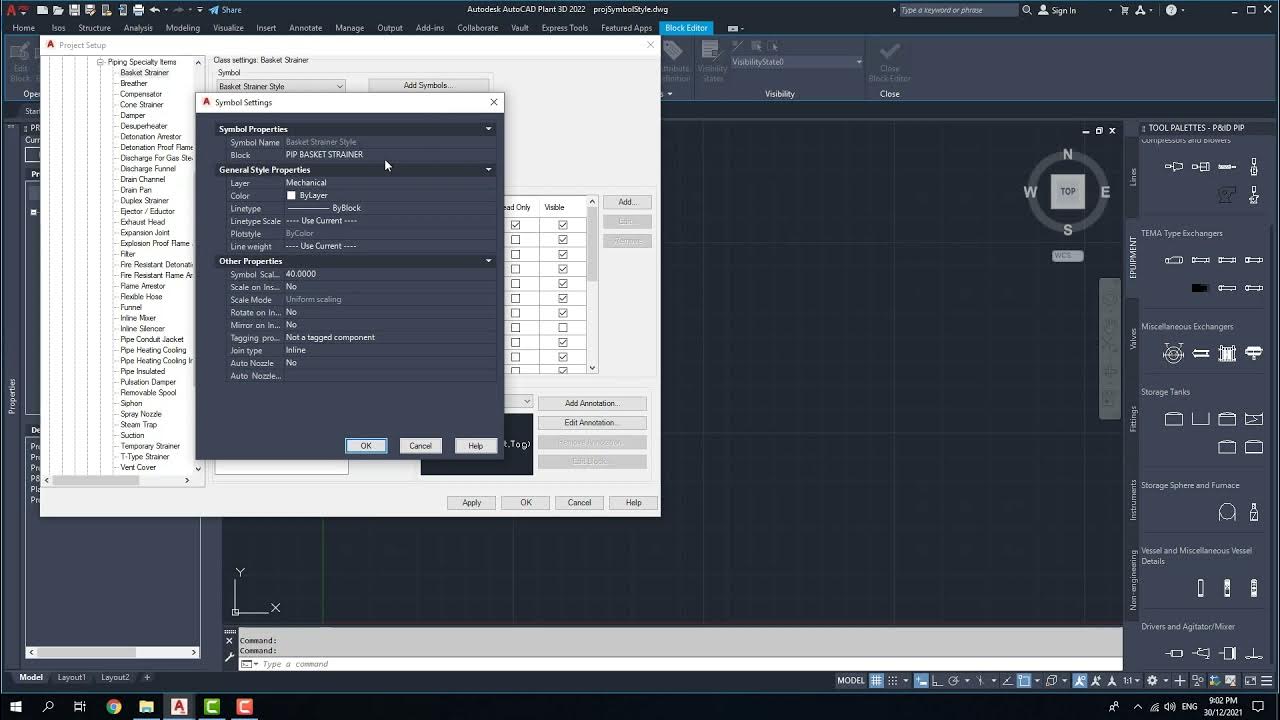Switch to Layout1 drawing tab
This screenshot has height=720, width=1280.
click(x=71, y=677)
